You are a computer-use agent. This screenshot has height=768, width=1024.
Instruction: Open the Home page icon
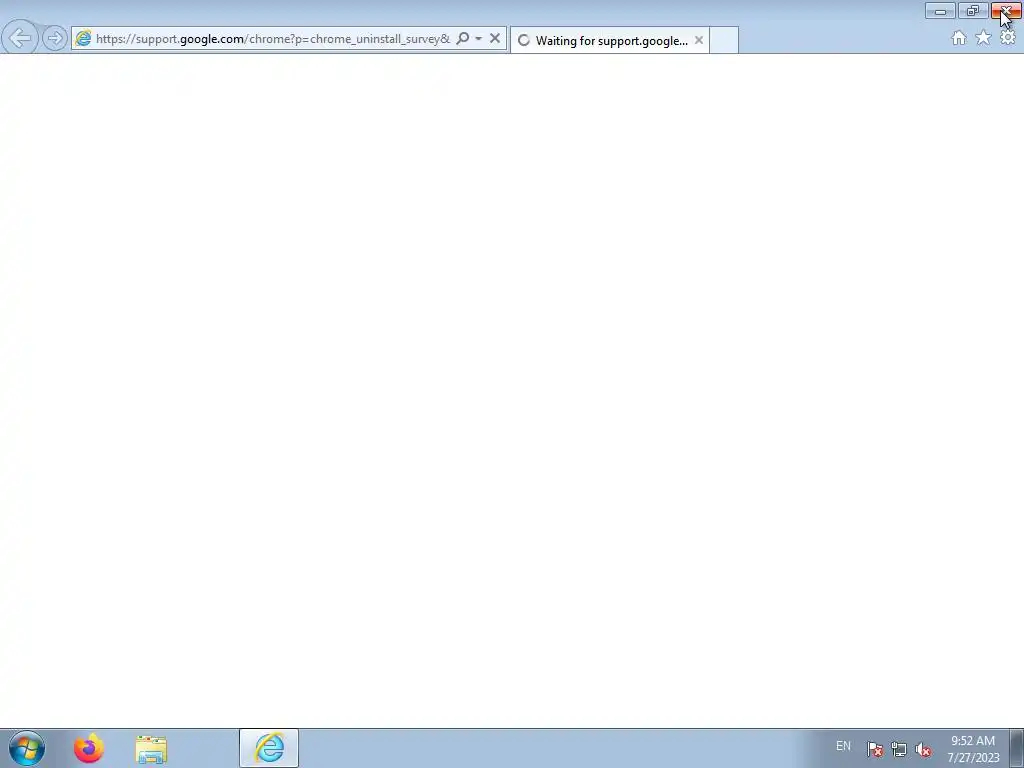pos(959,38)
